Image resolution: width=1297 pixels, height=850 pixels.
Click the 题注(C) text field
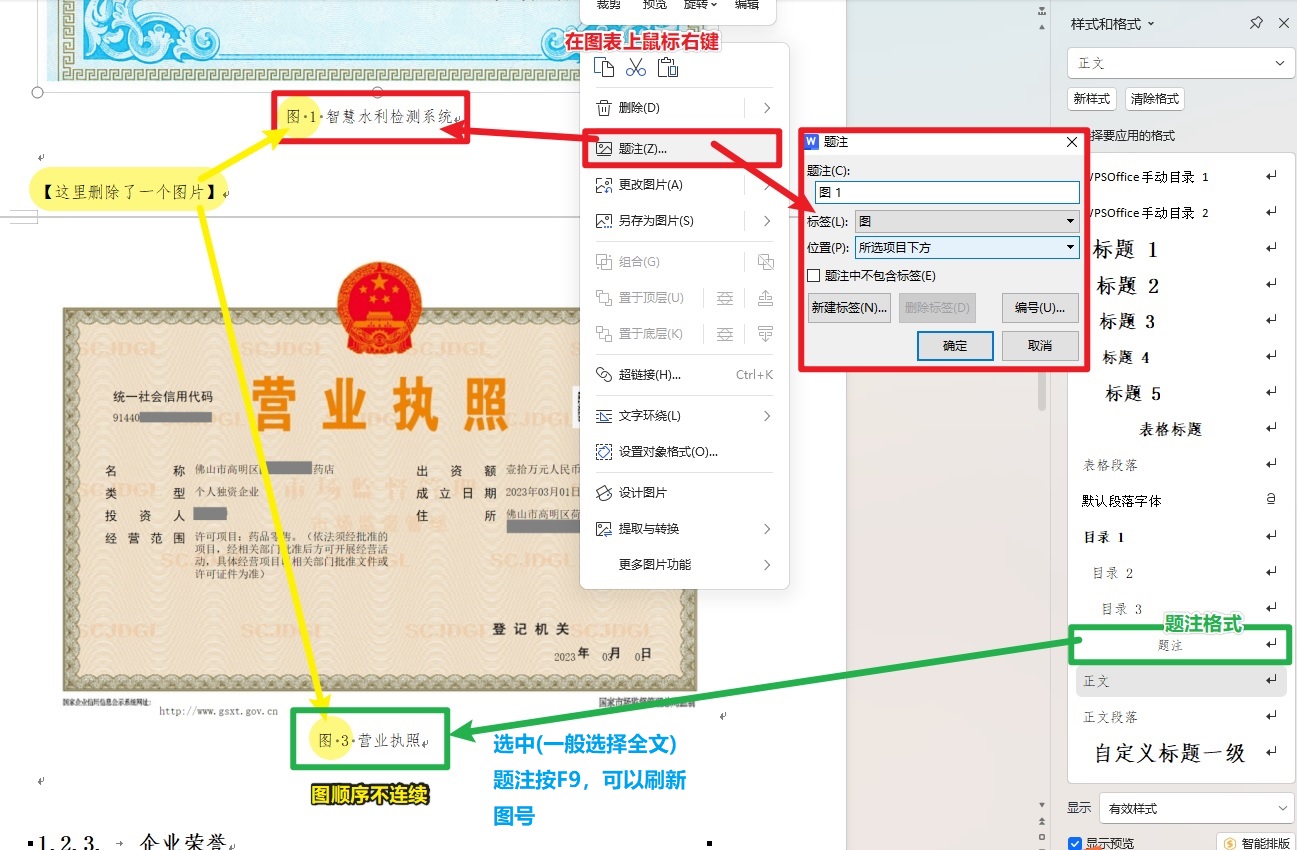pos(947,193)
